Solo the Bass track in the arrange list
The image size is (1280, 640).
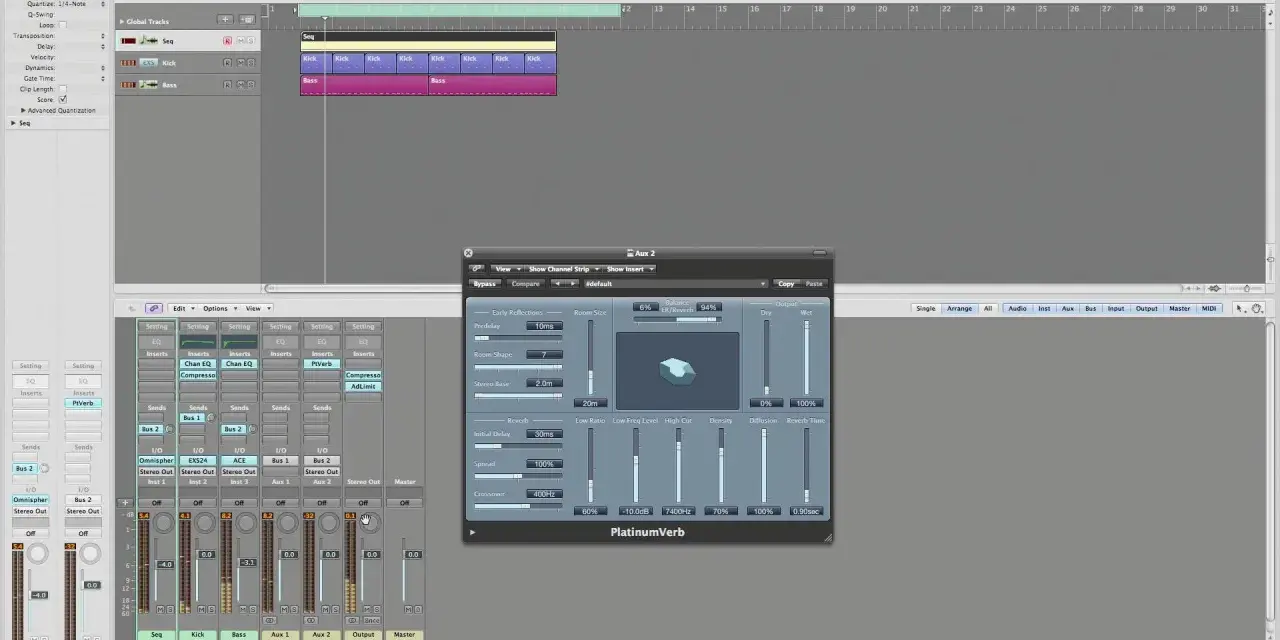(x=250, y=85)
